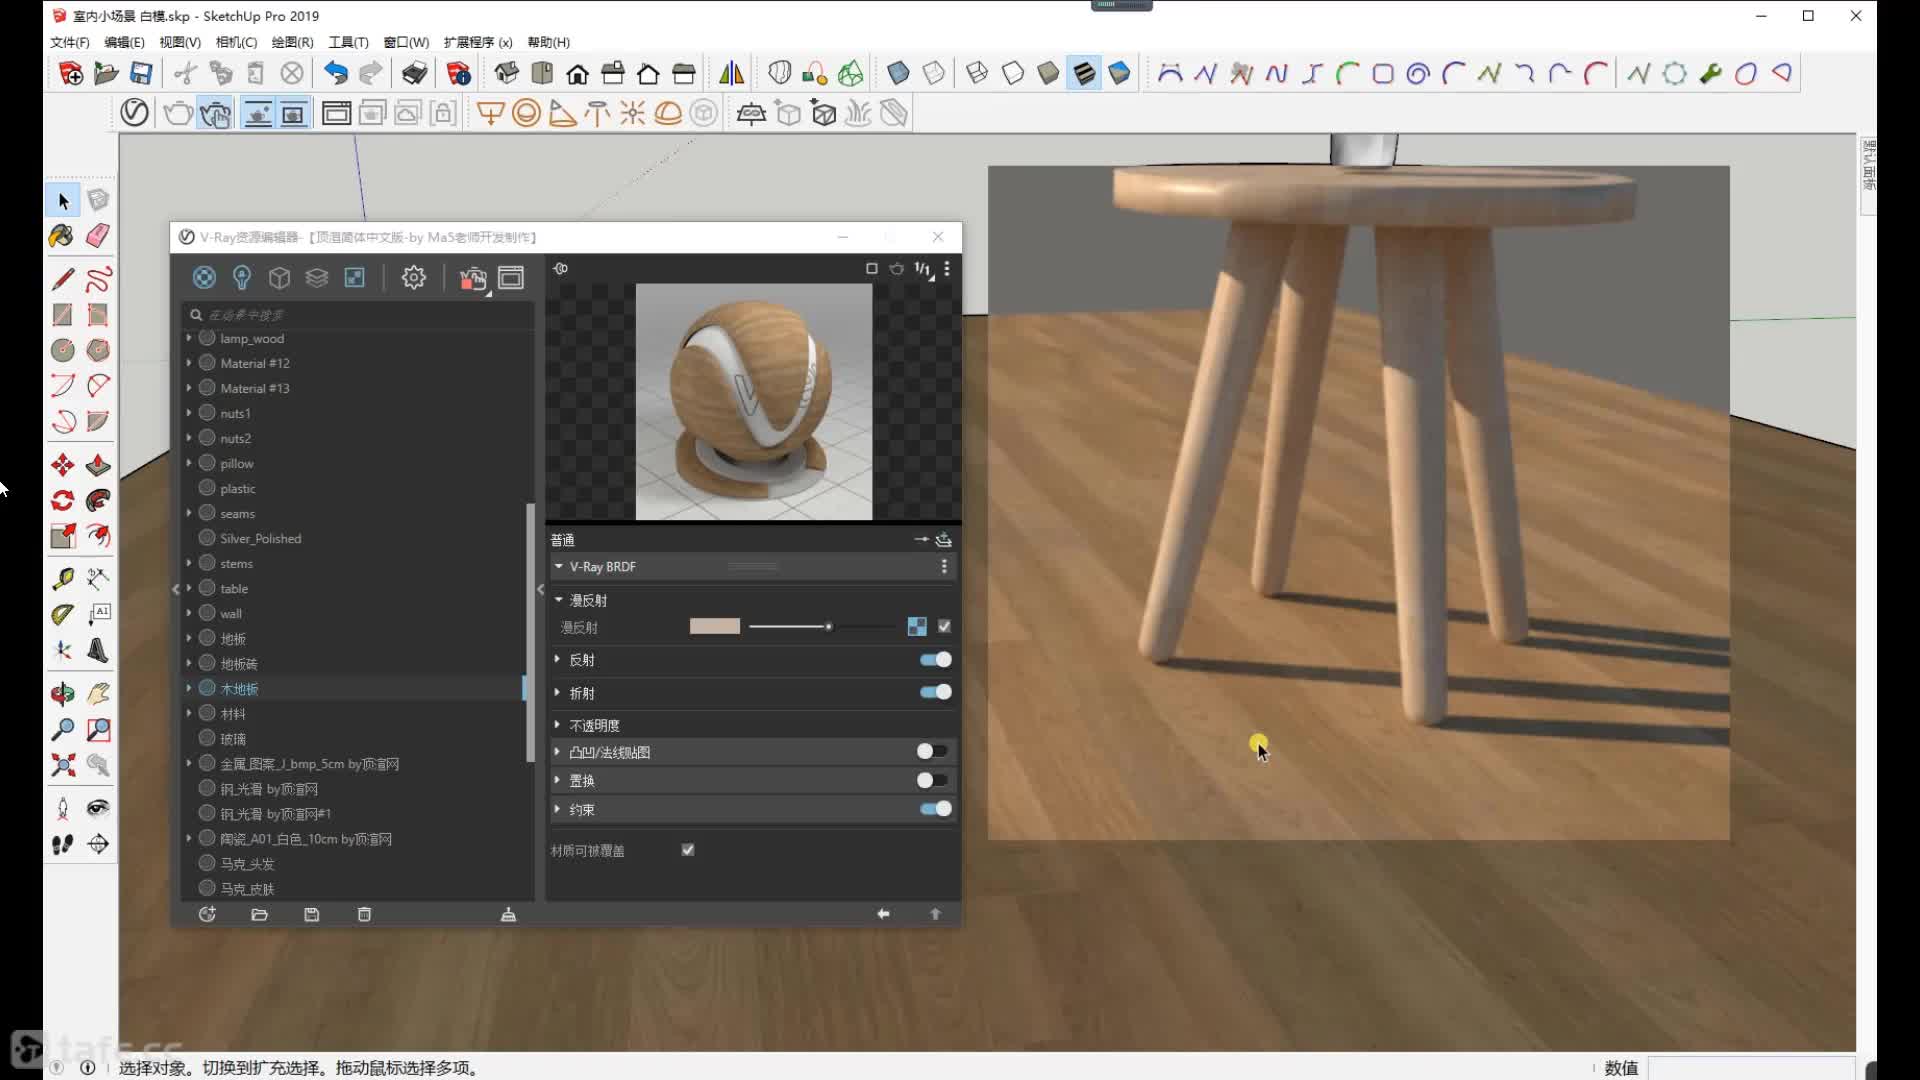Enable the 置换 displacement switch
This screenshot has width=1920, height=1080.
tap(932, 780)
